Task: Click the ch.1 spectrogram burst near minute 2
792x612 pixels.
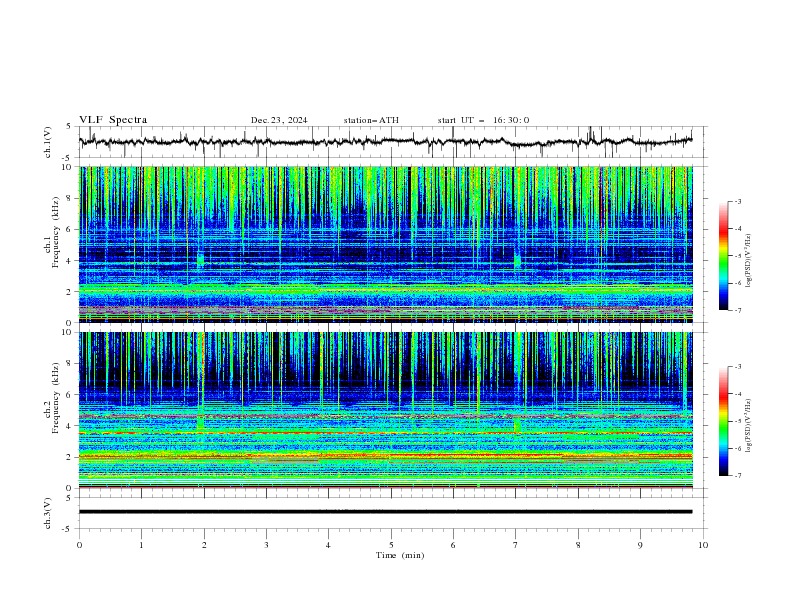Action: tap(201, 260)
